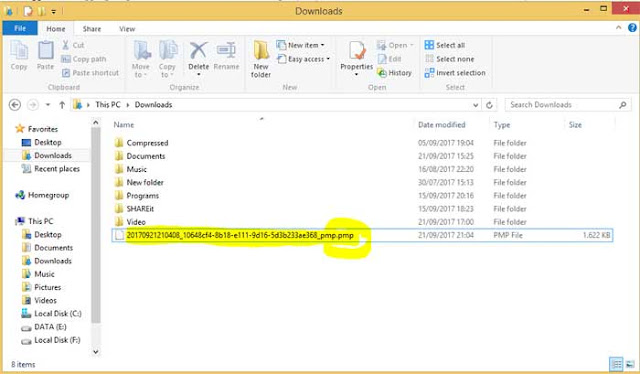
Task: Select the _pmp.pmp file
Action: (362, 235)
